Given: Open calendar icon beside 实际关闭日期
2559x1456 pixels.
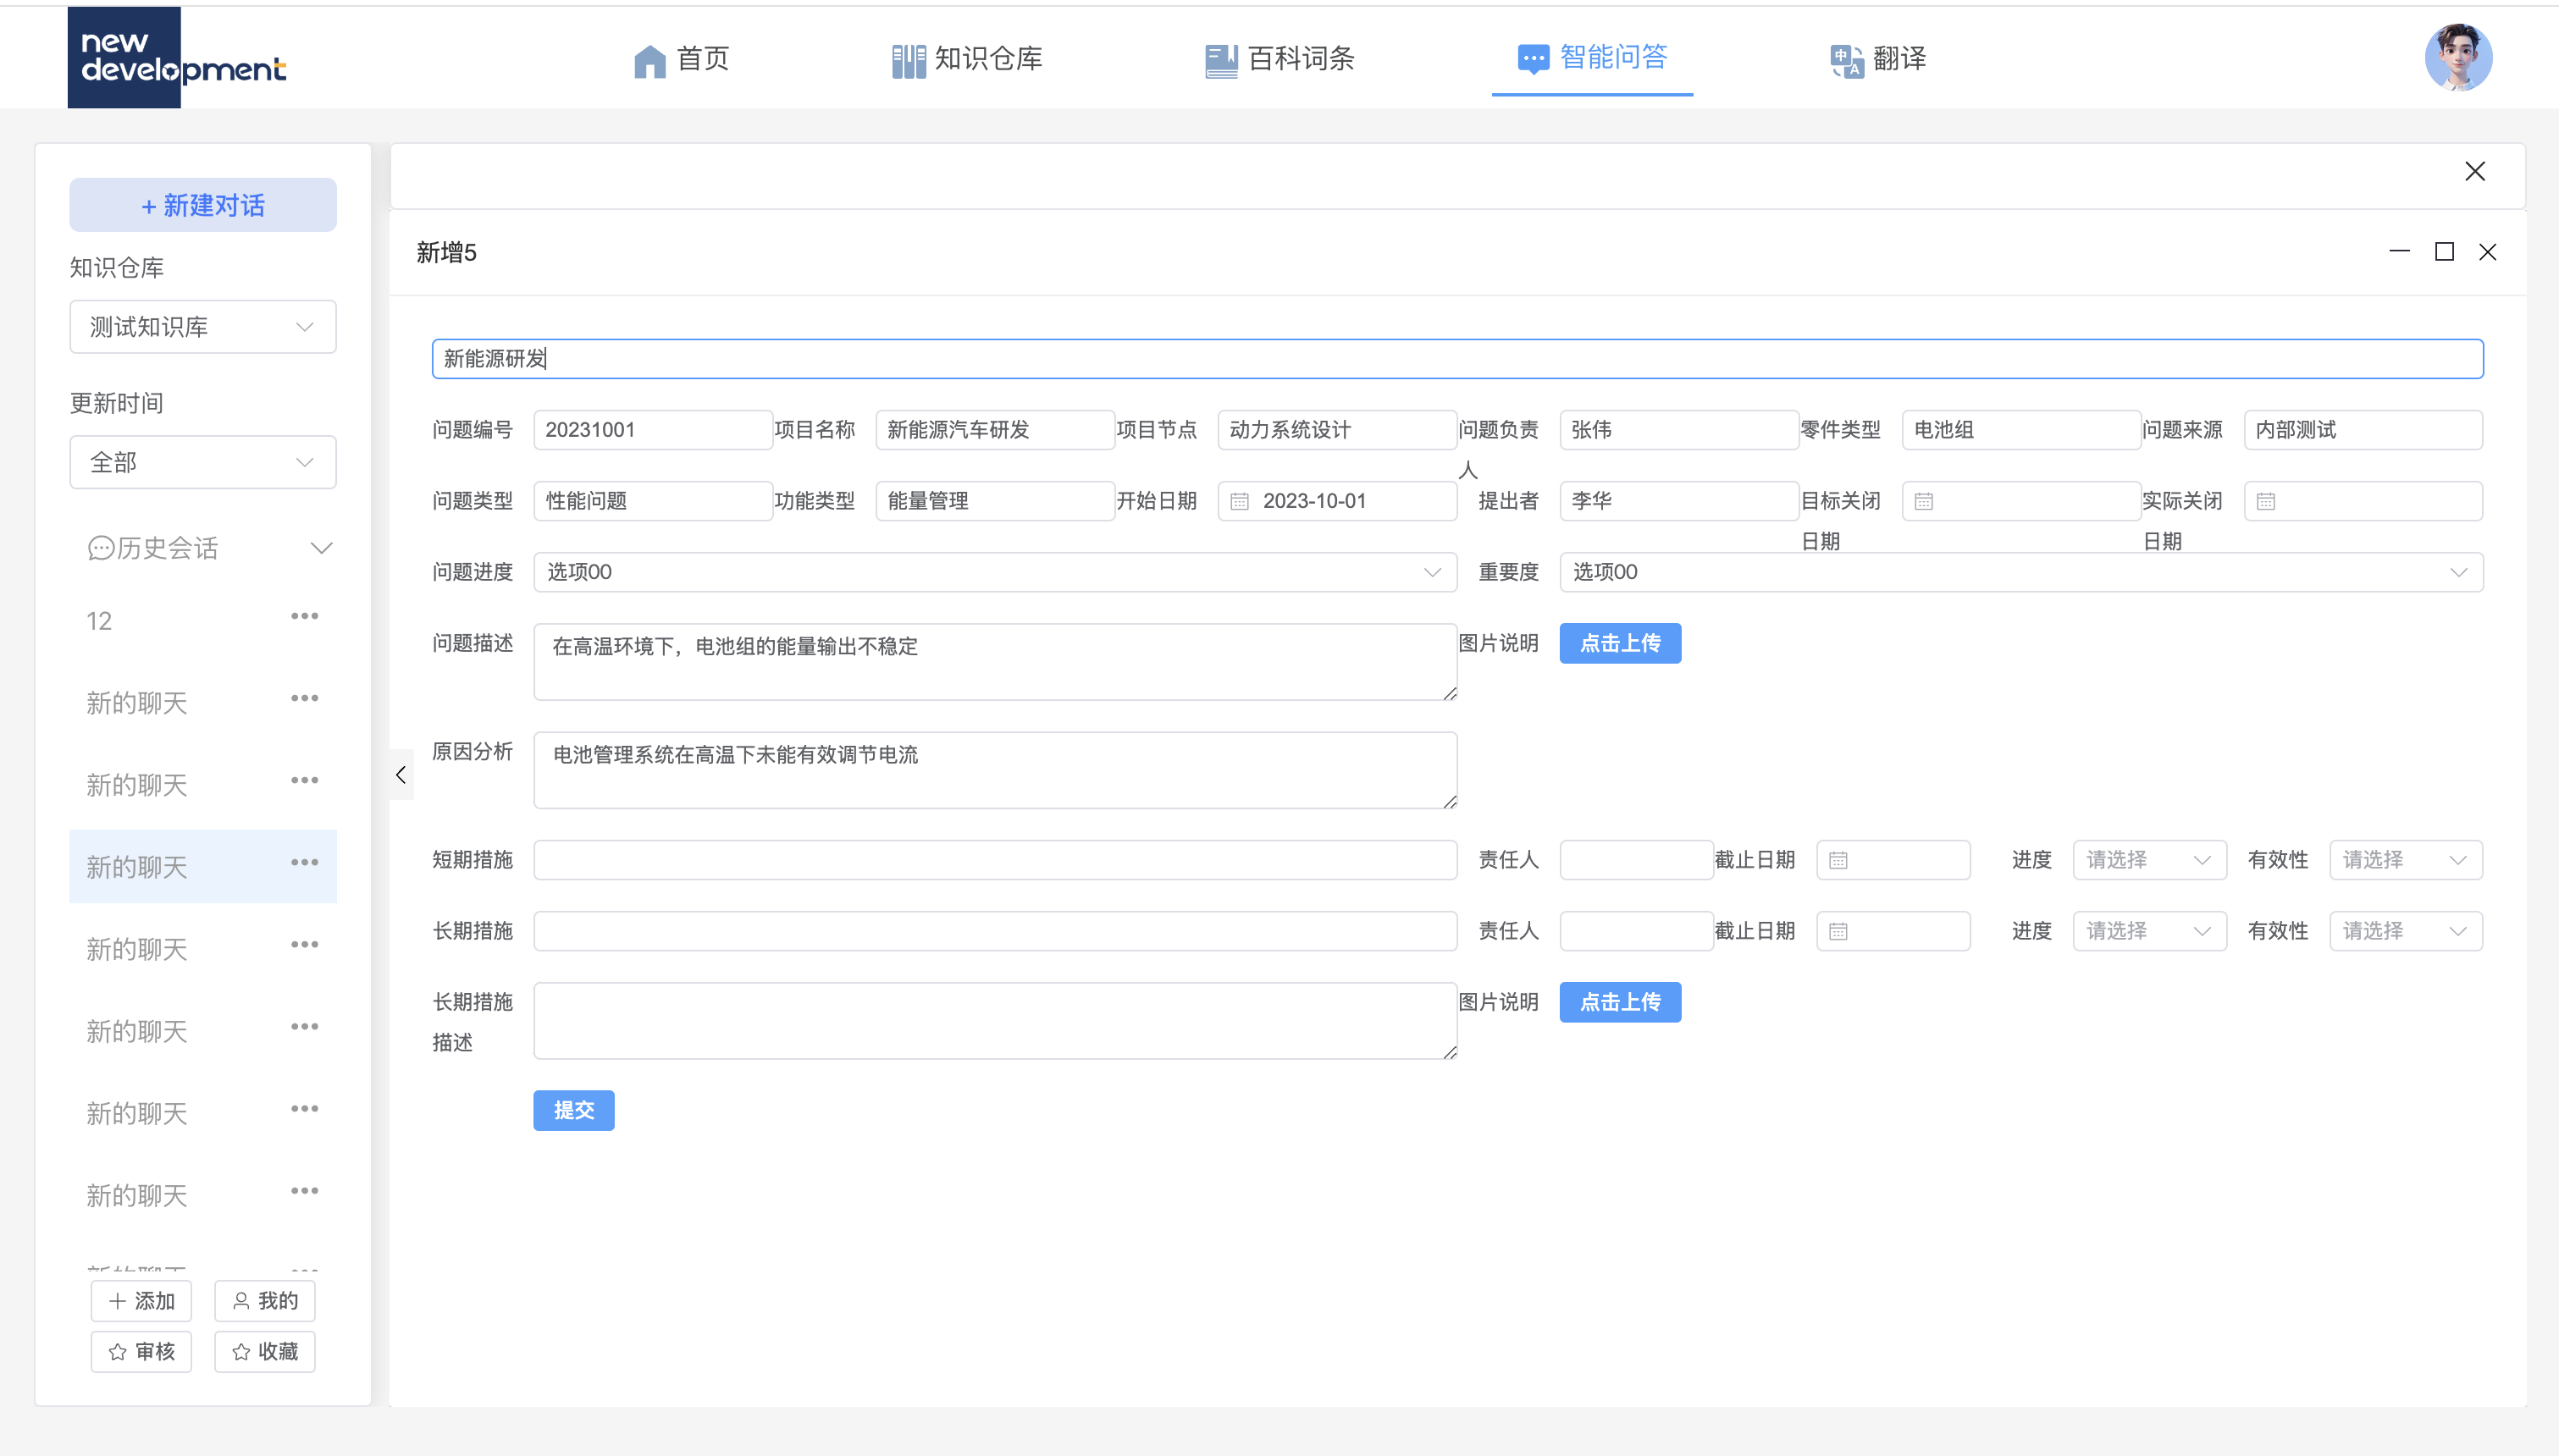Looking at the screenshot, I should coord(2266,500).
